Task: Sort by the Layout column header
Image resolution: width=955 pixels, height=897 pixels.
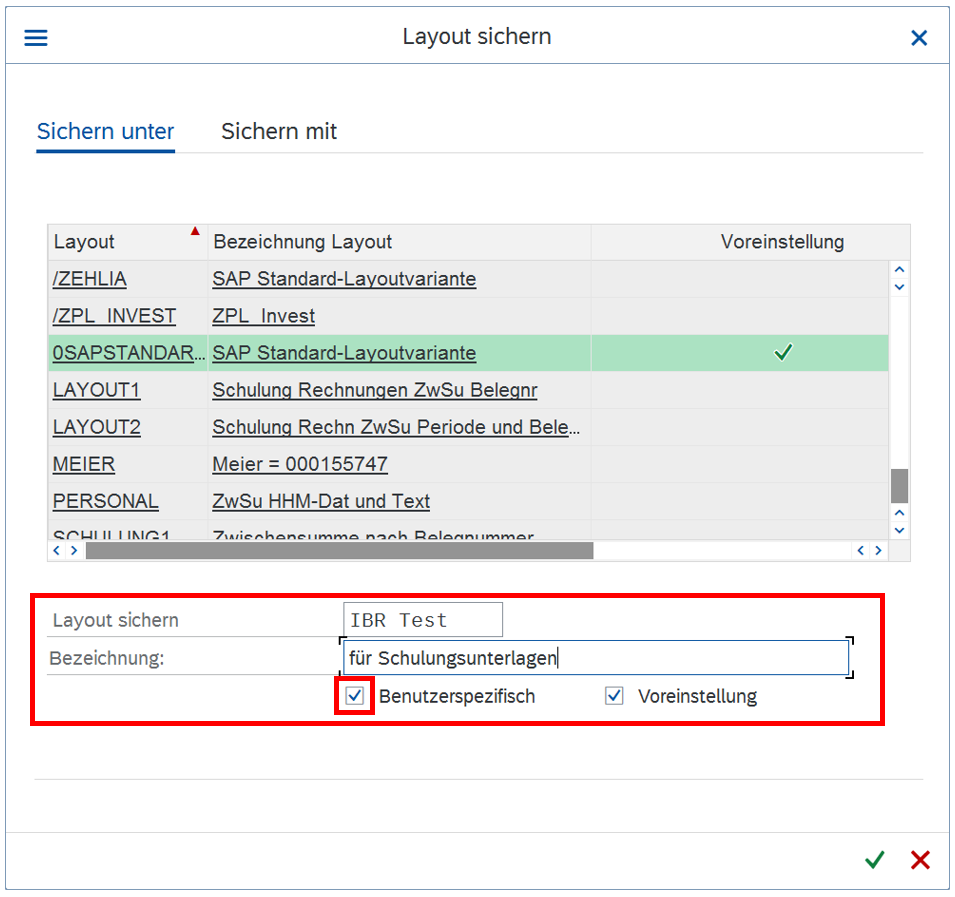Action: (85, 242)
